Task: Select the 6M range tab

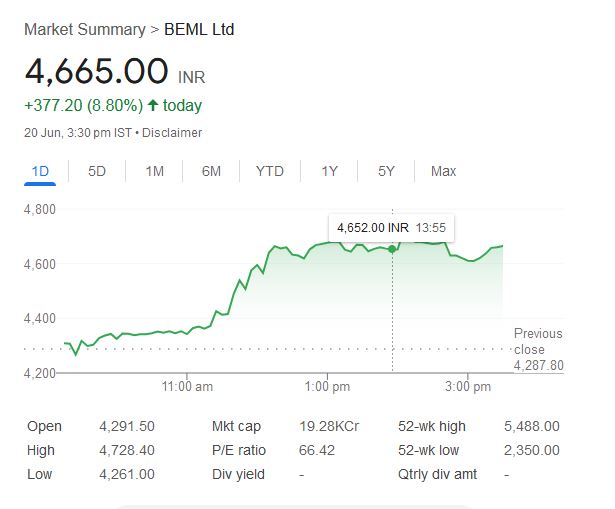Action: [x=211, y=171]
